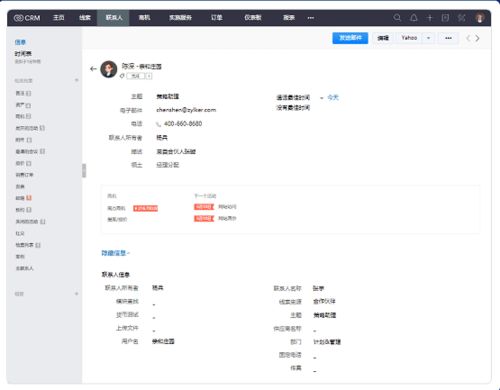This screenshot has height=390, width=500.
Task: Open the 主页 home tab
Action: (59, 18)
